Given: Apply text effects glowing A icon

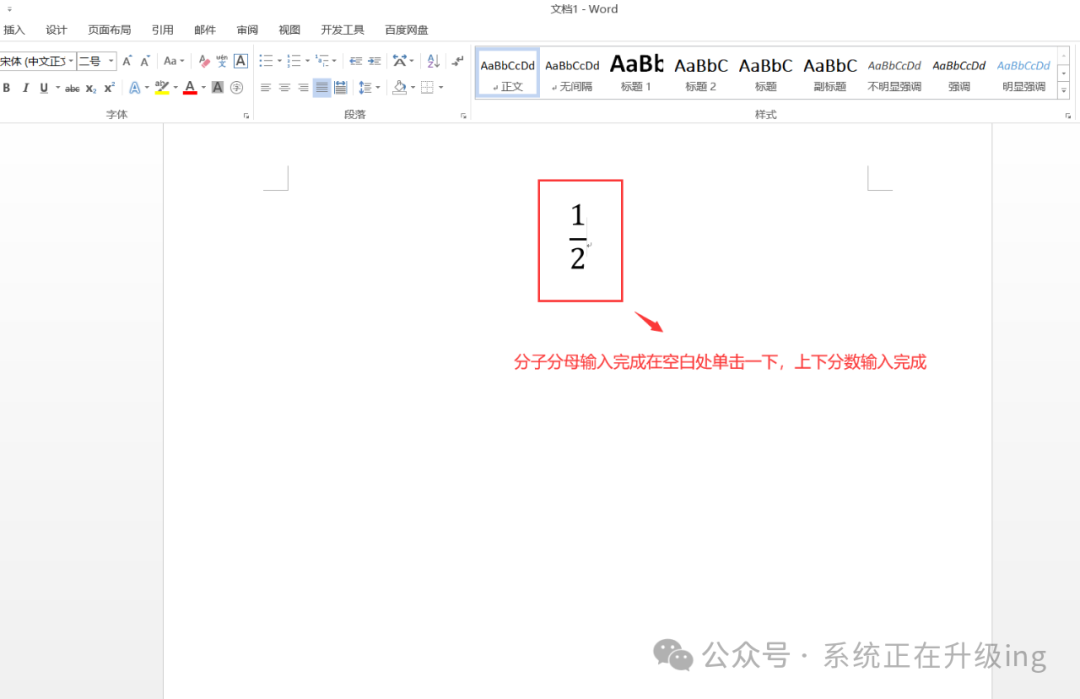Looking at the screenshot, I should click(x=134, y=87).
